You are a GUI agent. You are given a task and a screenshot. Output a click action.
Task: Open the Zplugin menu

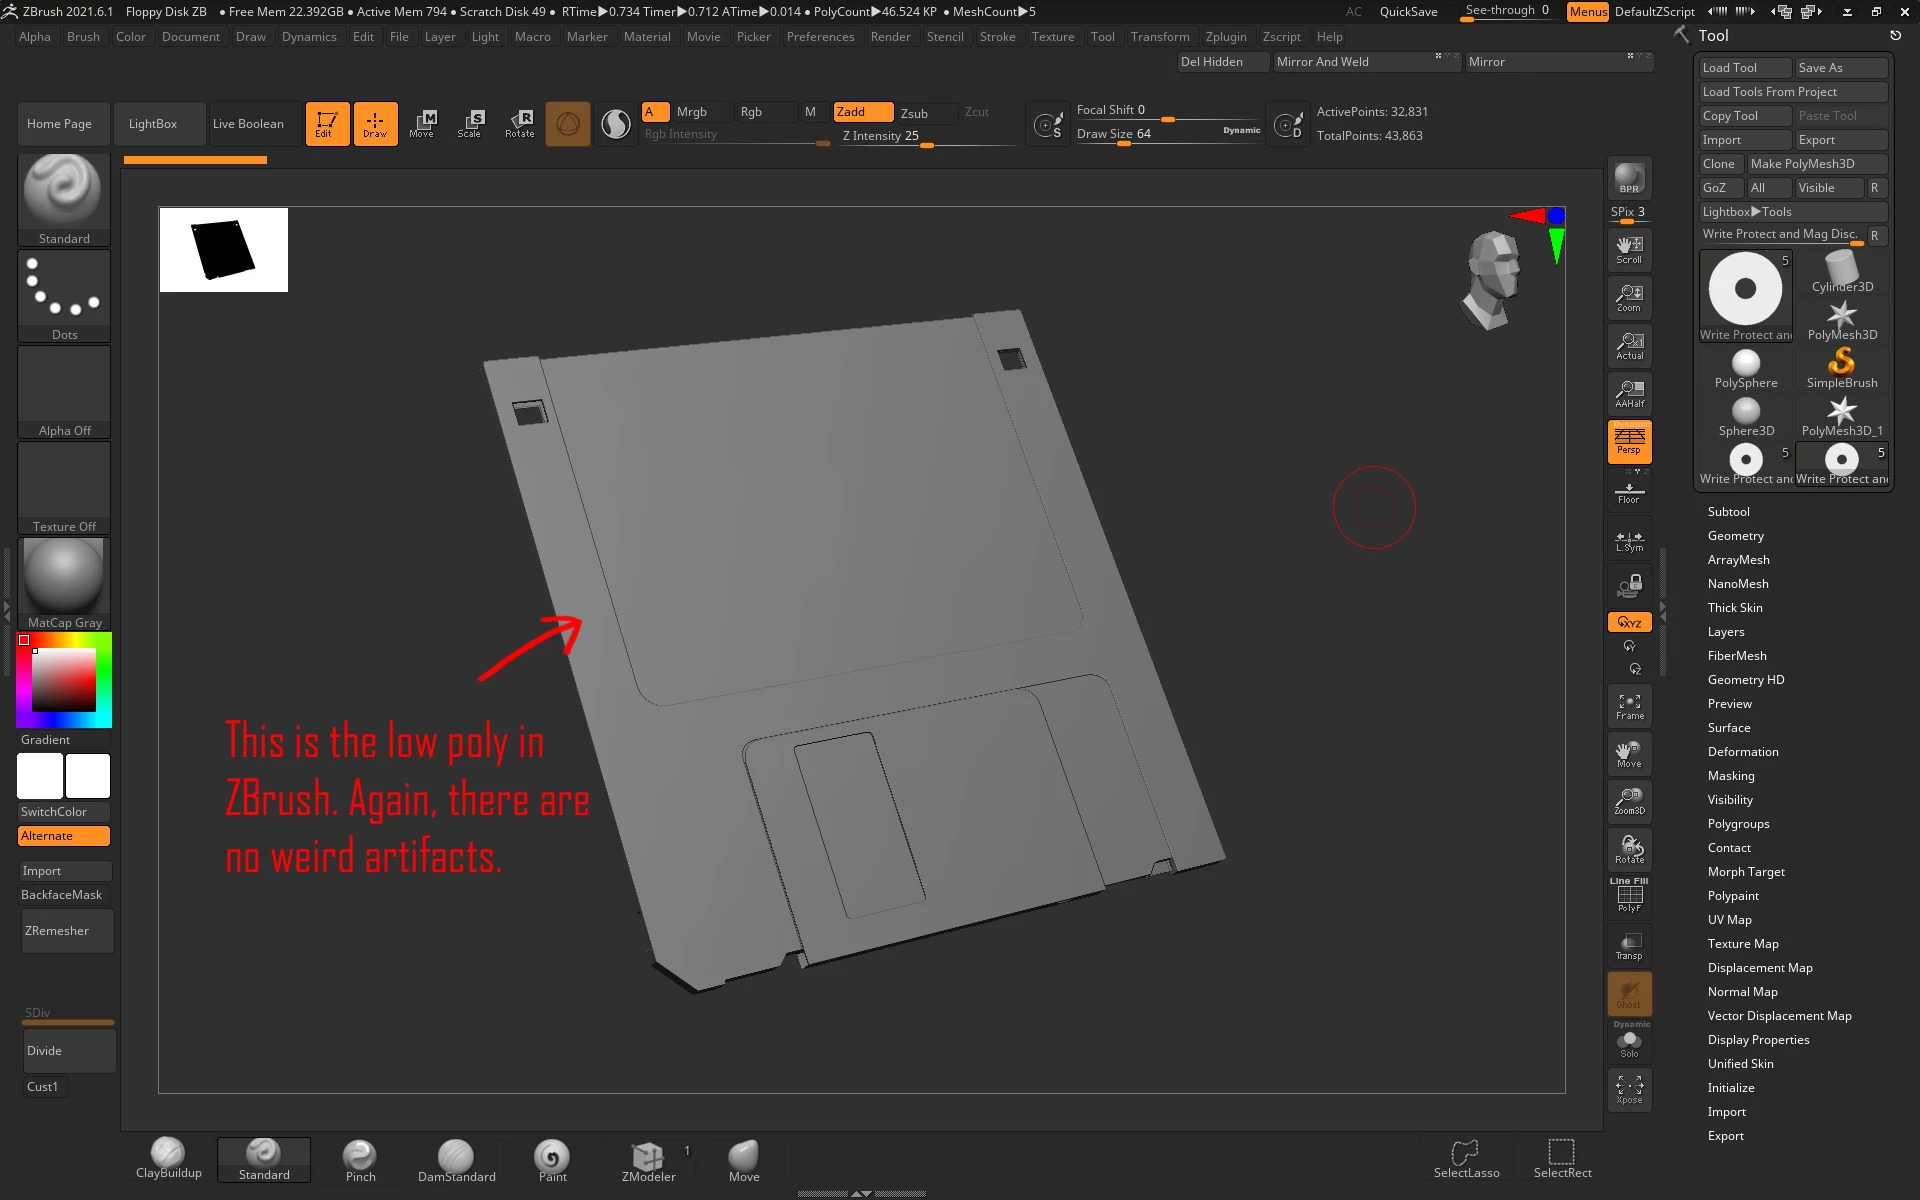click(x=1225, y=37)
